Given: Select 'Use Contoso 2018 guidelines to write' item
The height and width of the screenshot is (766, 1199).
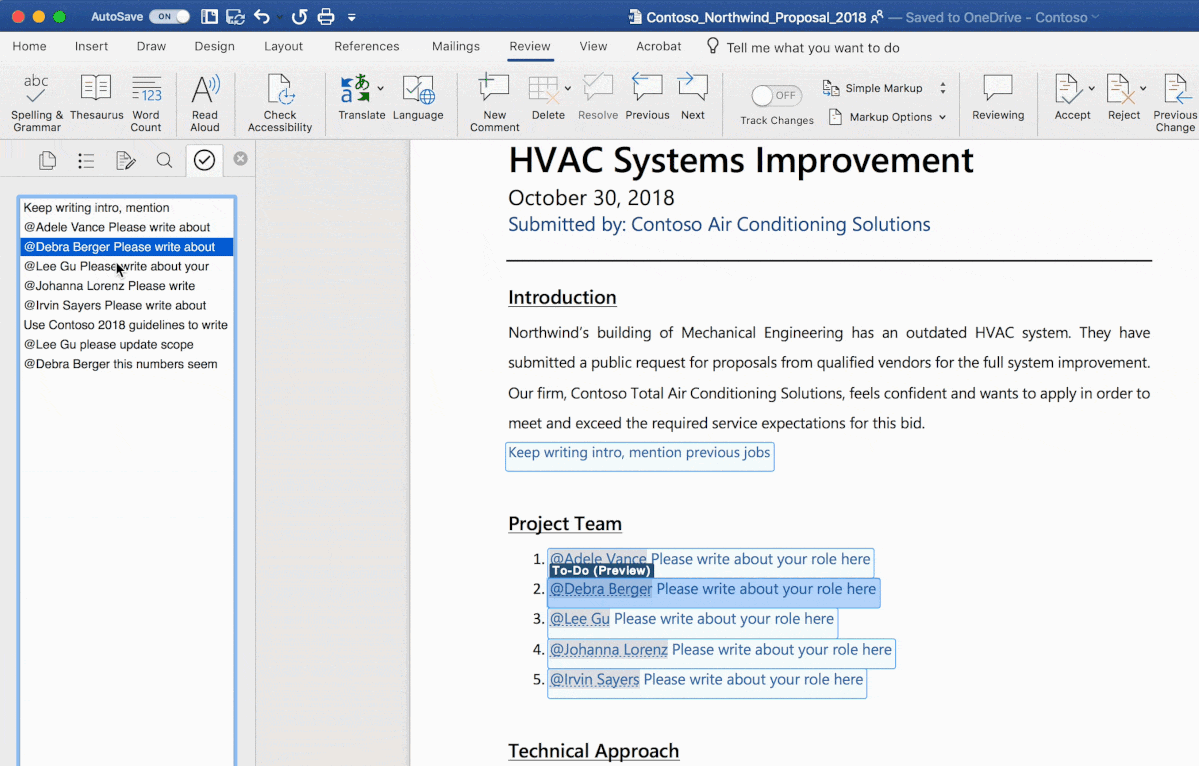Looking at the screenshot, I should tap(127, 325).
